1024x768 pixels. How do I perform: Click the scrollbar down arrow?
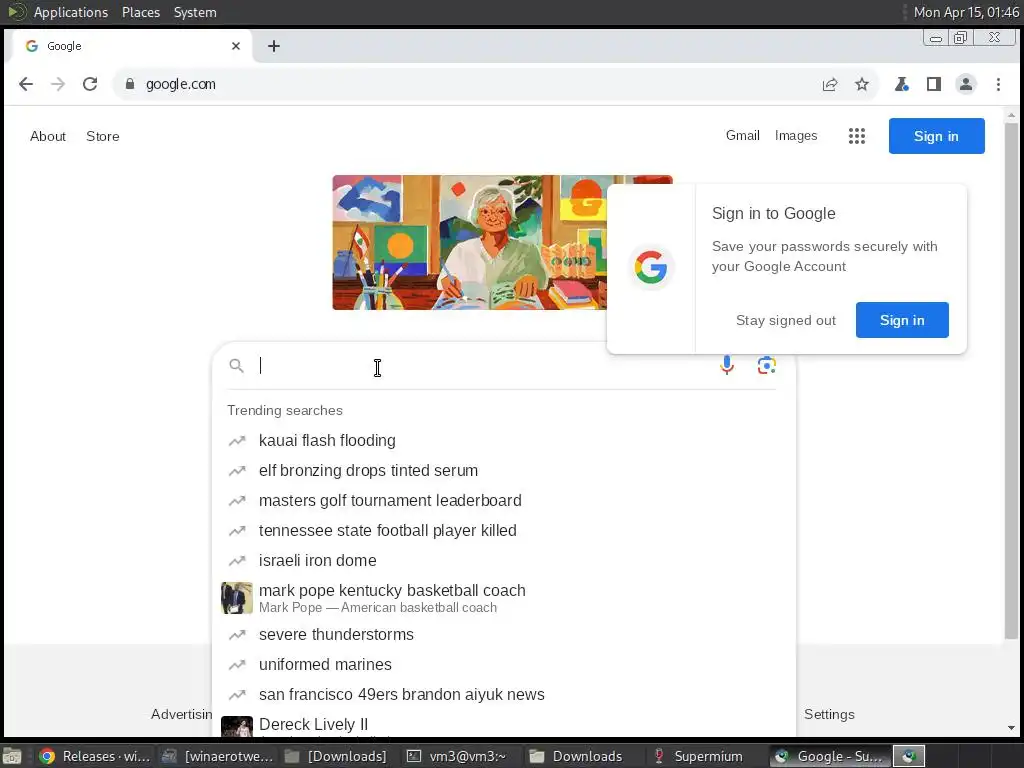(x=1011, y=728)
